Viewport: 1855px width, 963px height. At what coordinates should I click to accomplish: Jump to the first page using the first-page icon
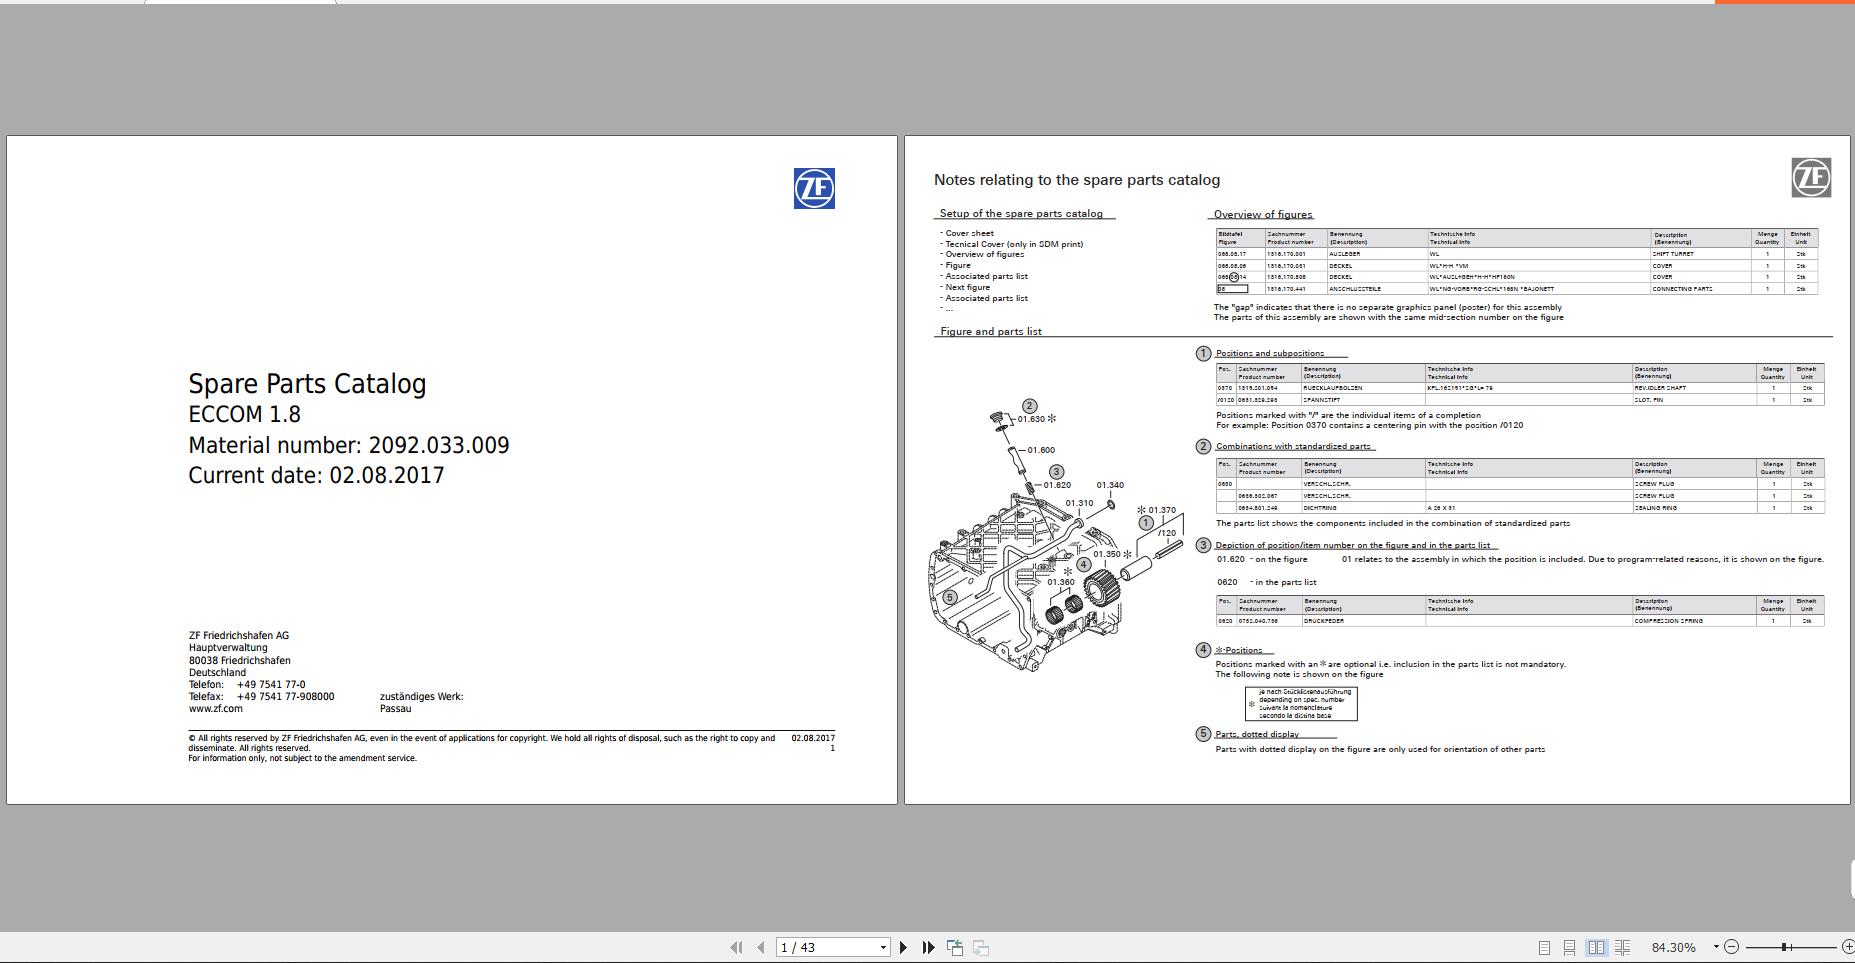(737, 947)
